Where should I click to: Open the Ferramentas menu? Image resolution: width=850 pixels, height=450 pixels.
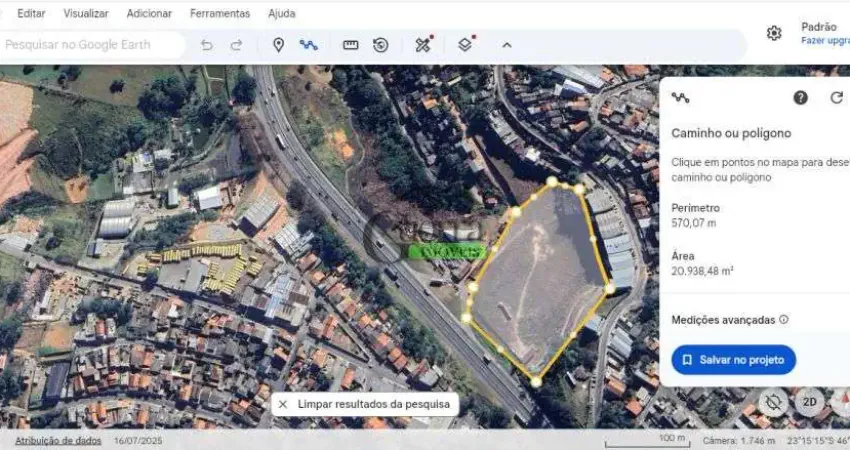point(220,14)
